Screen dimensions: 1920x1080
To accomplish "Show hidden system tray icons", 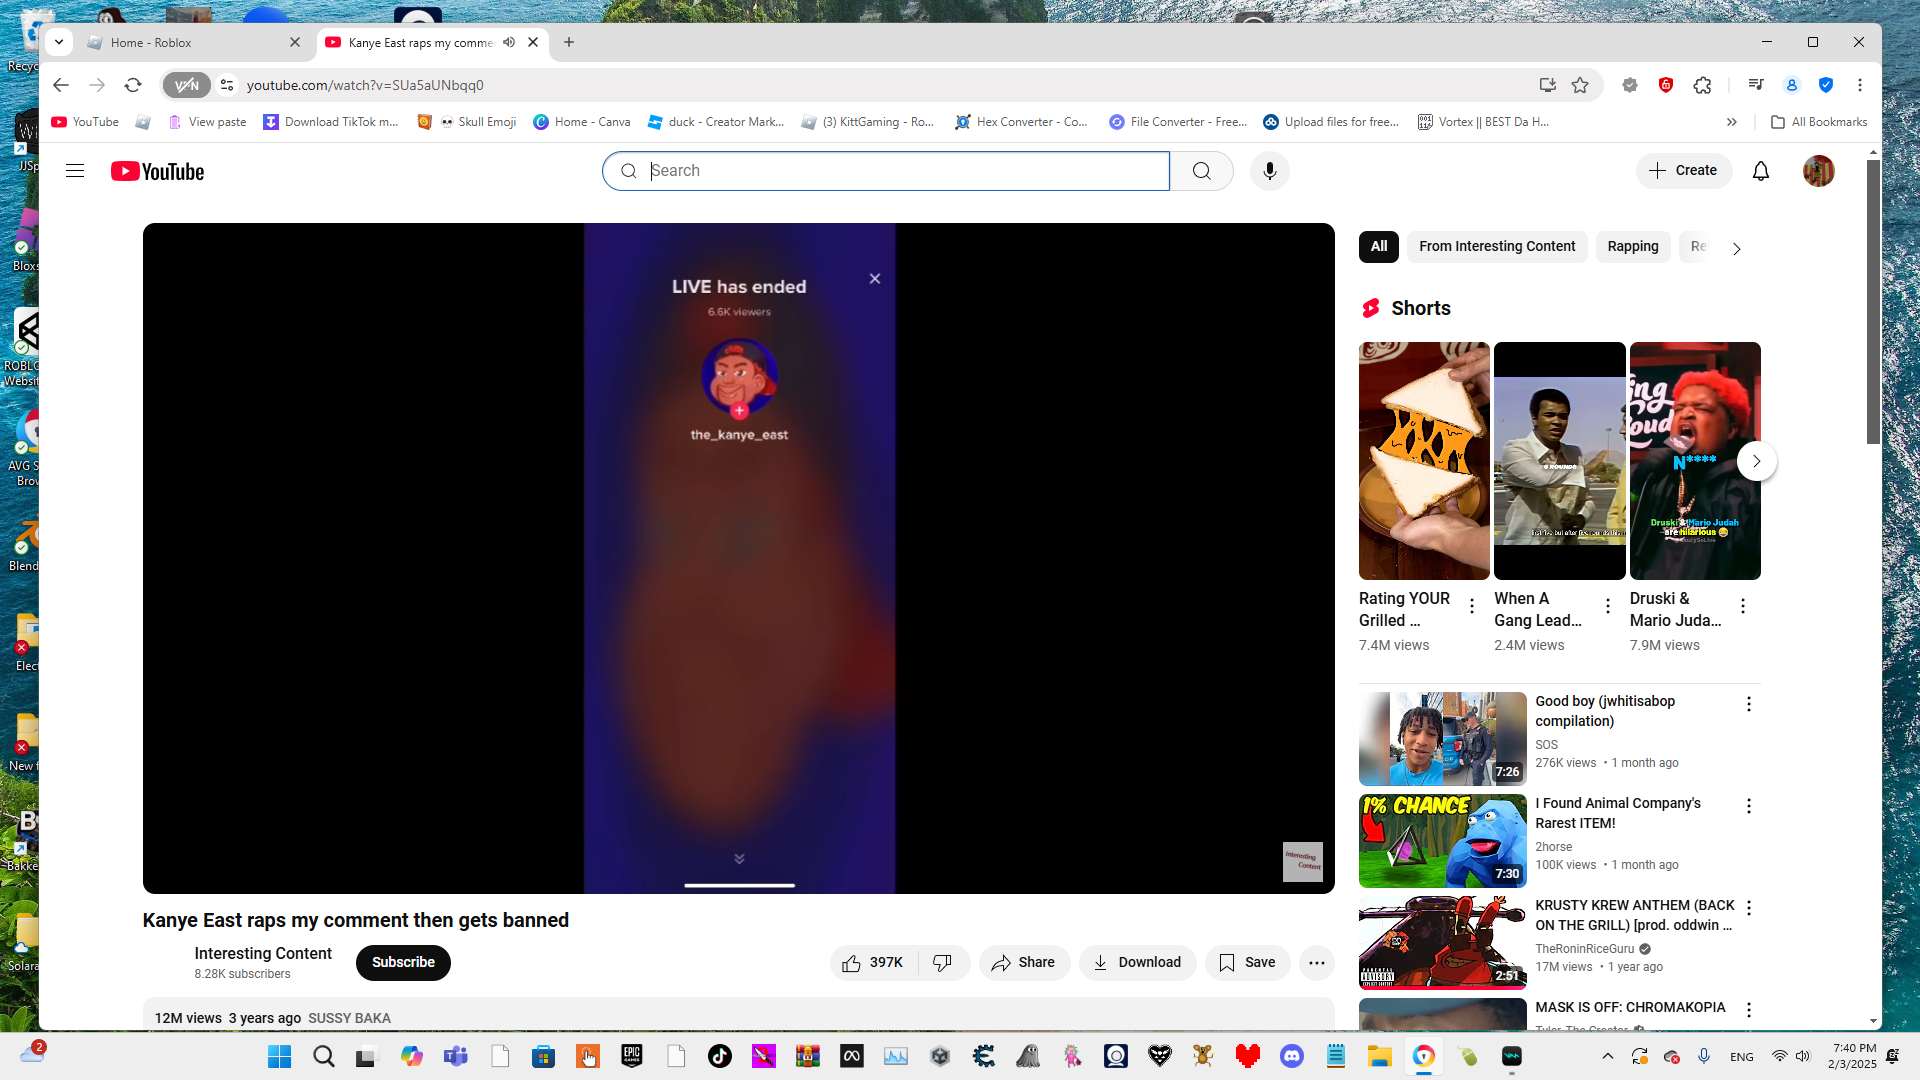I will (1608, 1056).
